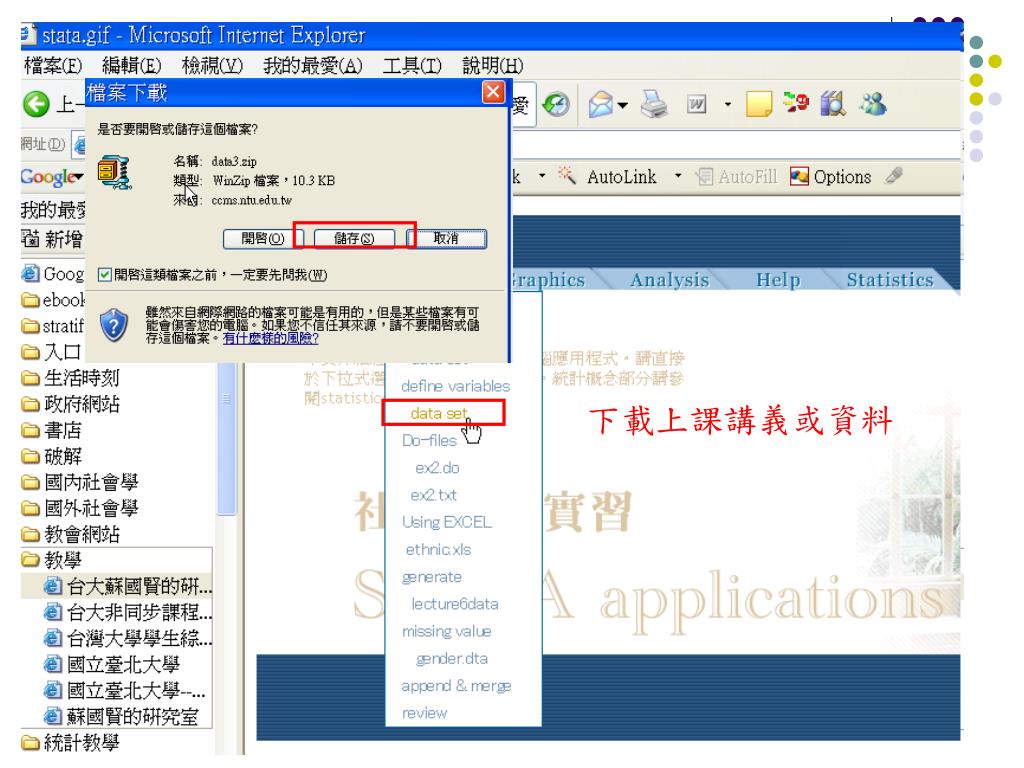This screenshot has width=1024, height=768.
Task: Open the Help tab on the webpage
Action: [778, 280]
